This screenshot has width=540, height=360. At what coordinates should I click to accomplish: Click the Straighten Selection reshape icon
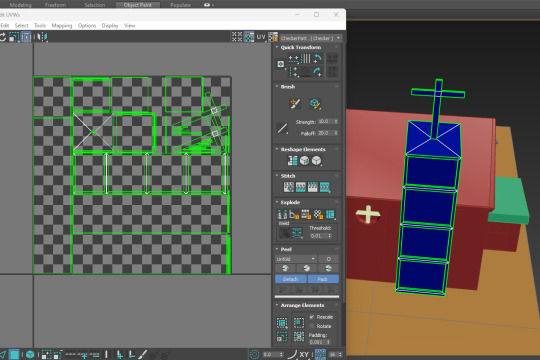tap(292, 161)
